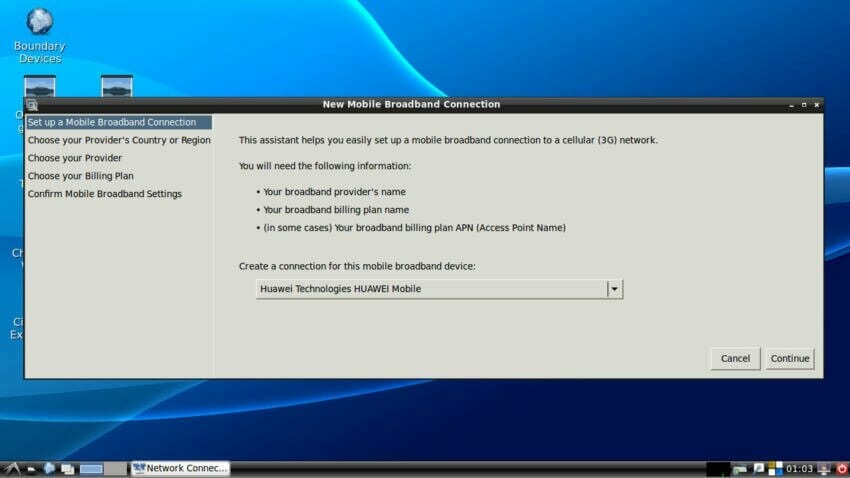Open the window menu icon in dialog titlebar
Screen dimensions: 850x478
[x=32, y=105]
